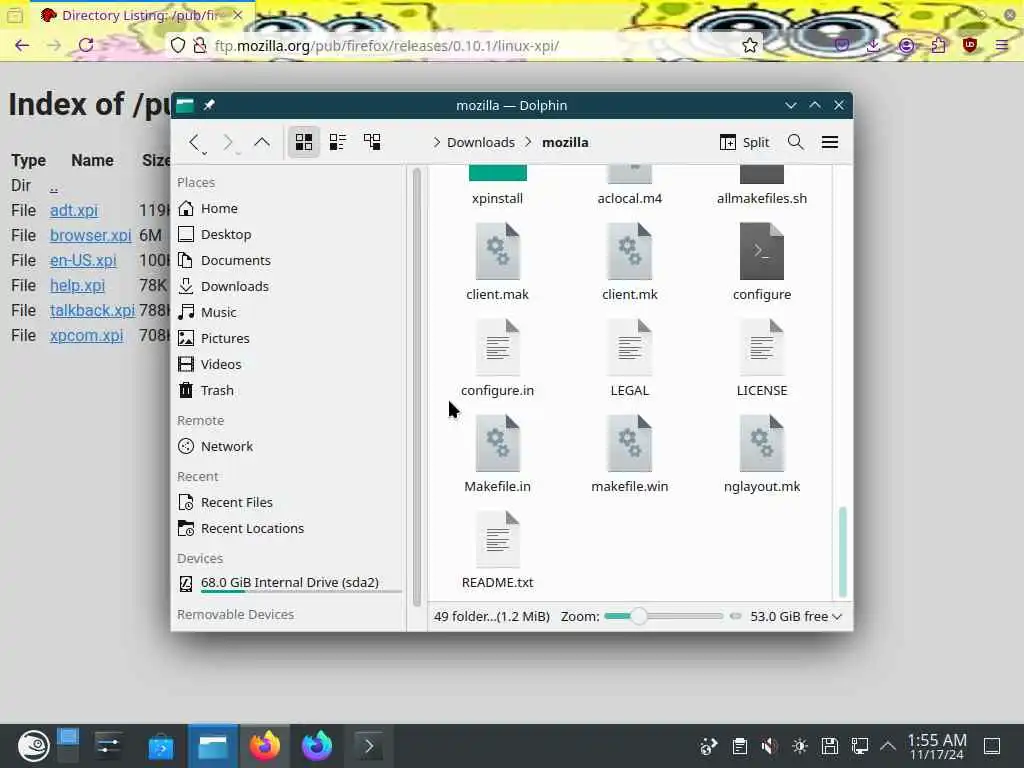Open uBlock Origin extension icon
Image resolution: width=1024 pixels, height=768 pixels.
(970, 46)
